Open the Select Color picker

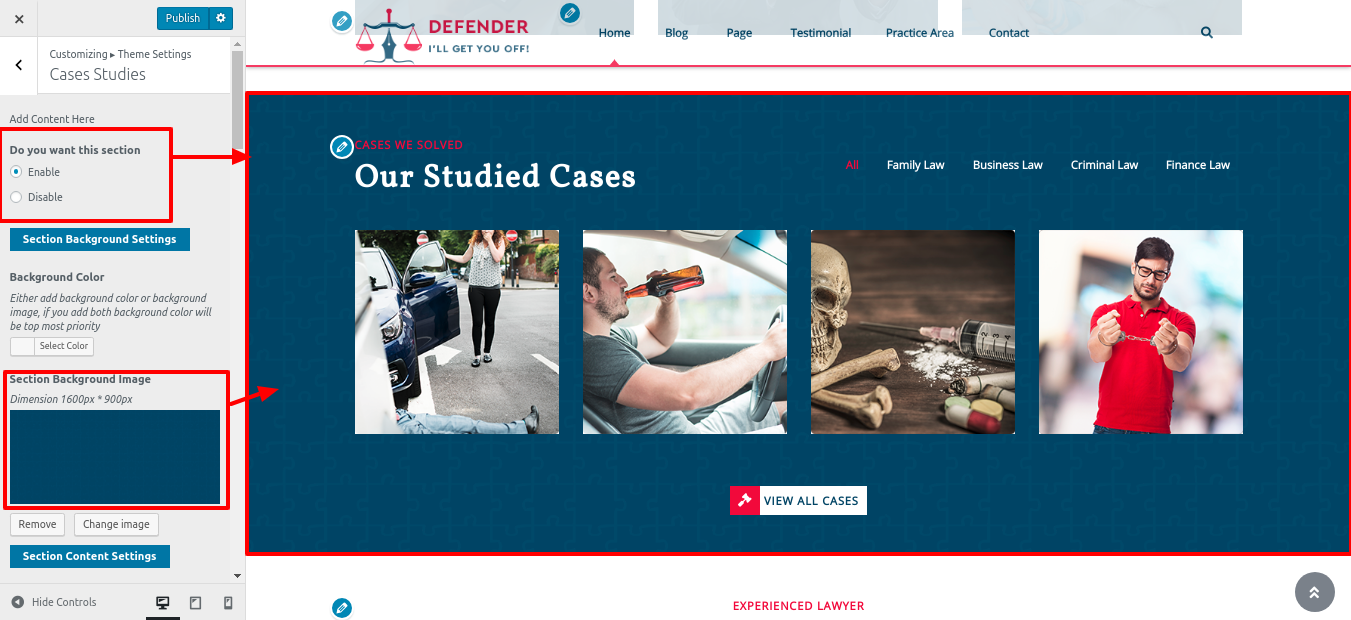pos(52,346)
